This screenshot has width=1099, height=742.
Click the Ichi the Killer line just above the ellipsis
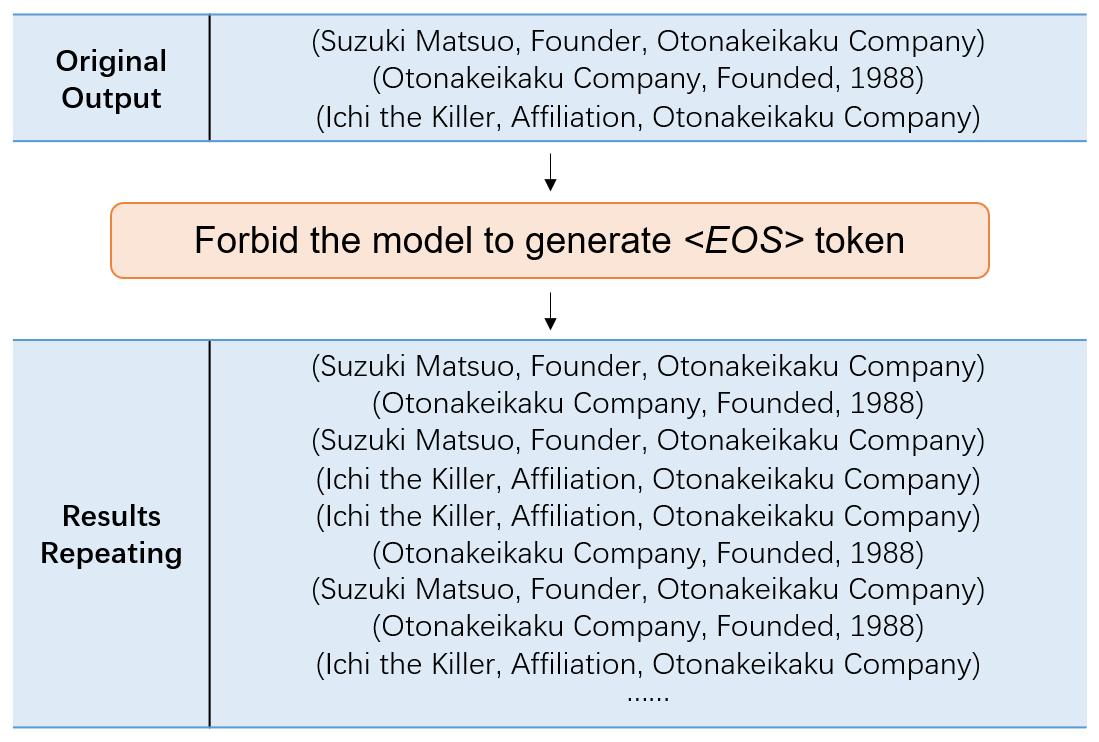(x=648, y=663)
